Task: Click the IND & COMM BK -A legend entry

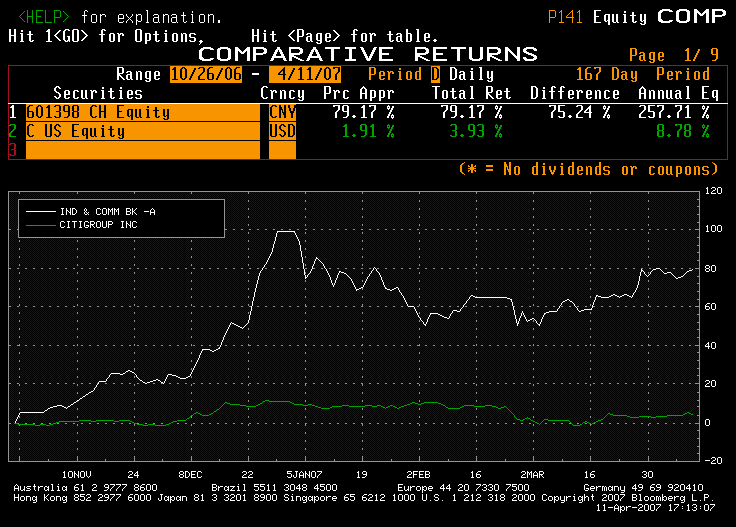Action: click(x=107, y=212)
